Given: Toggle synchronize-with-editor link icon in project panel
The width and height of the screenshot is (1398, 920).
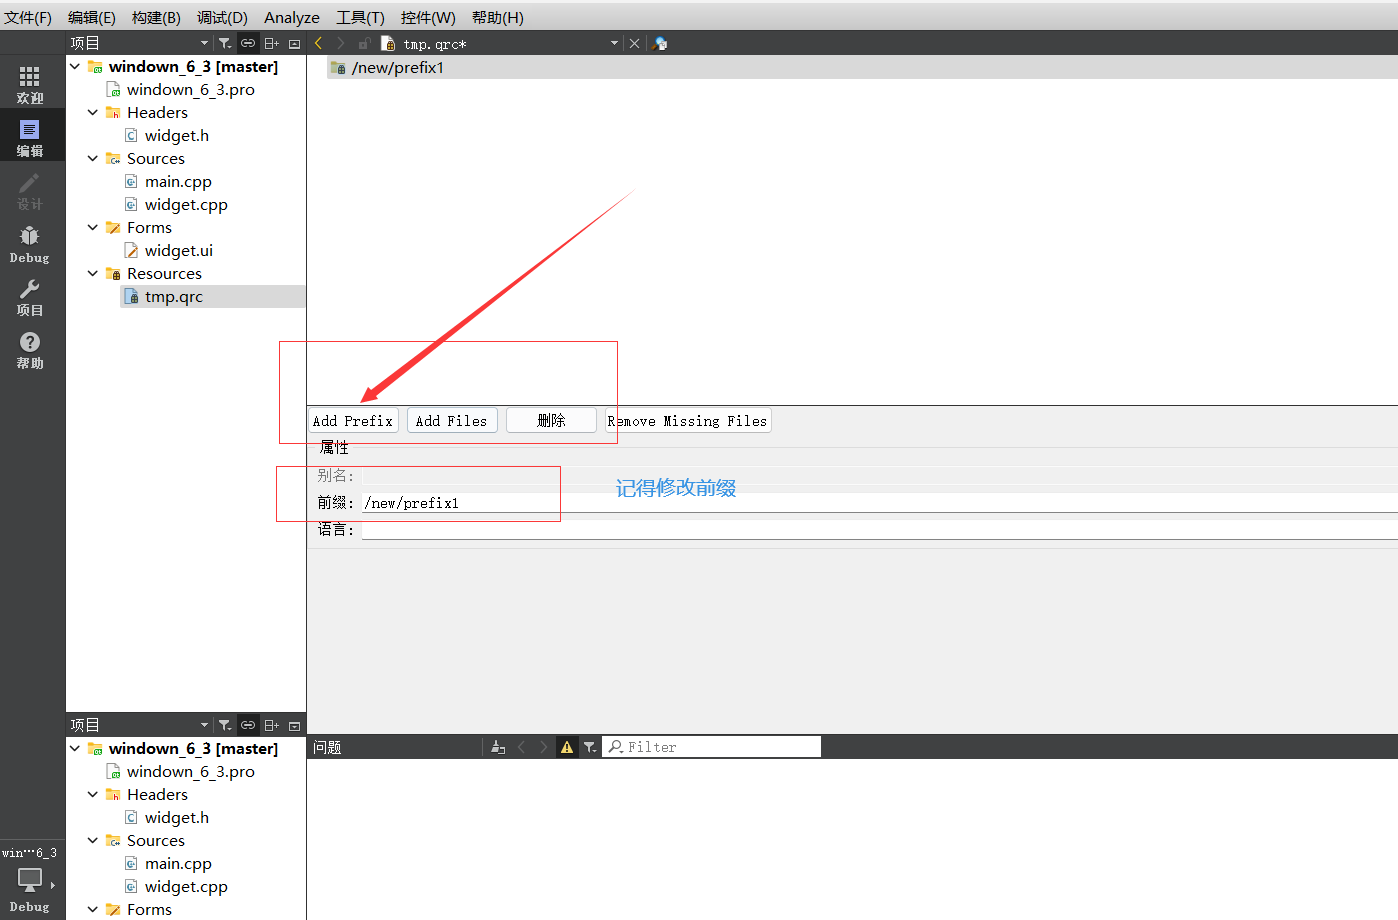Looking at the screenshot, I should tap(247, 42).
